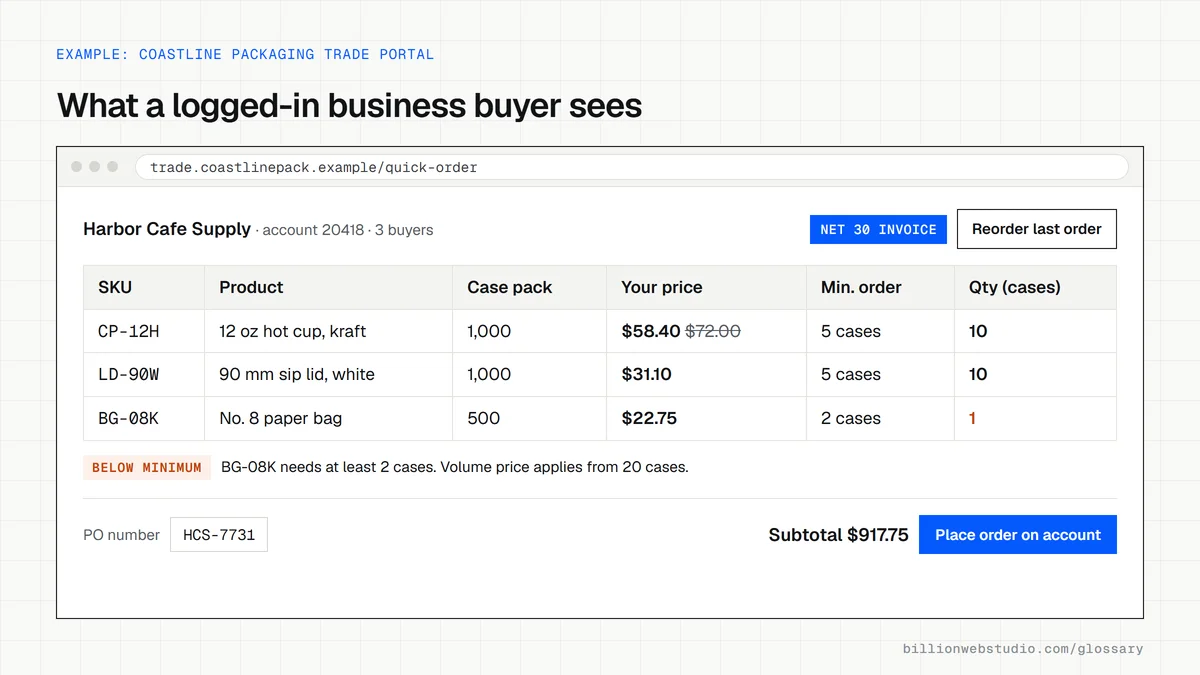1200x675 pixels.
Task: Click the Qty (cases) column header
Action: [1036, 287]
